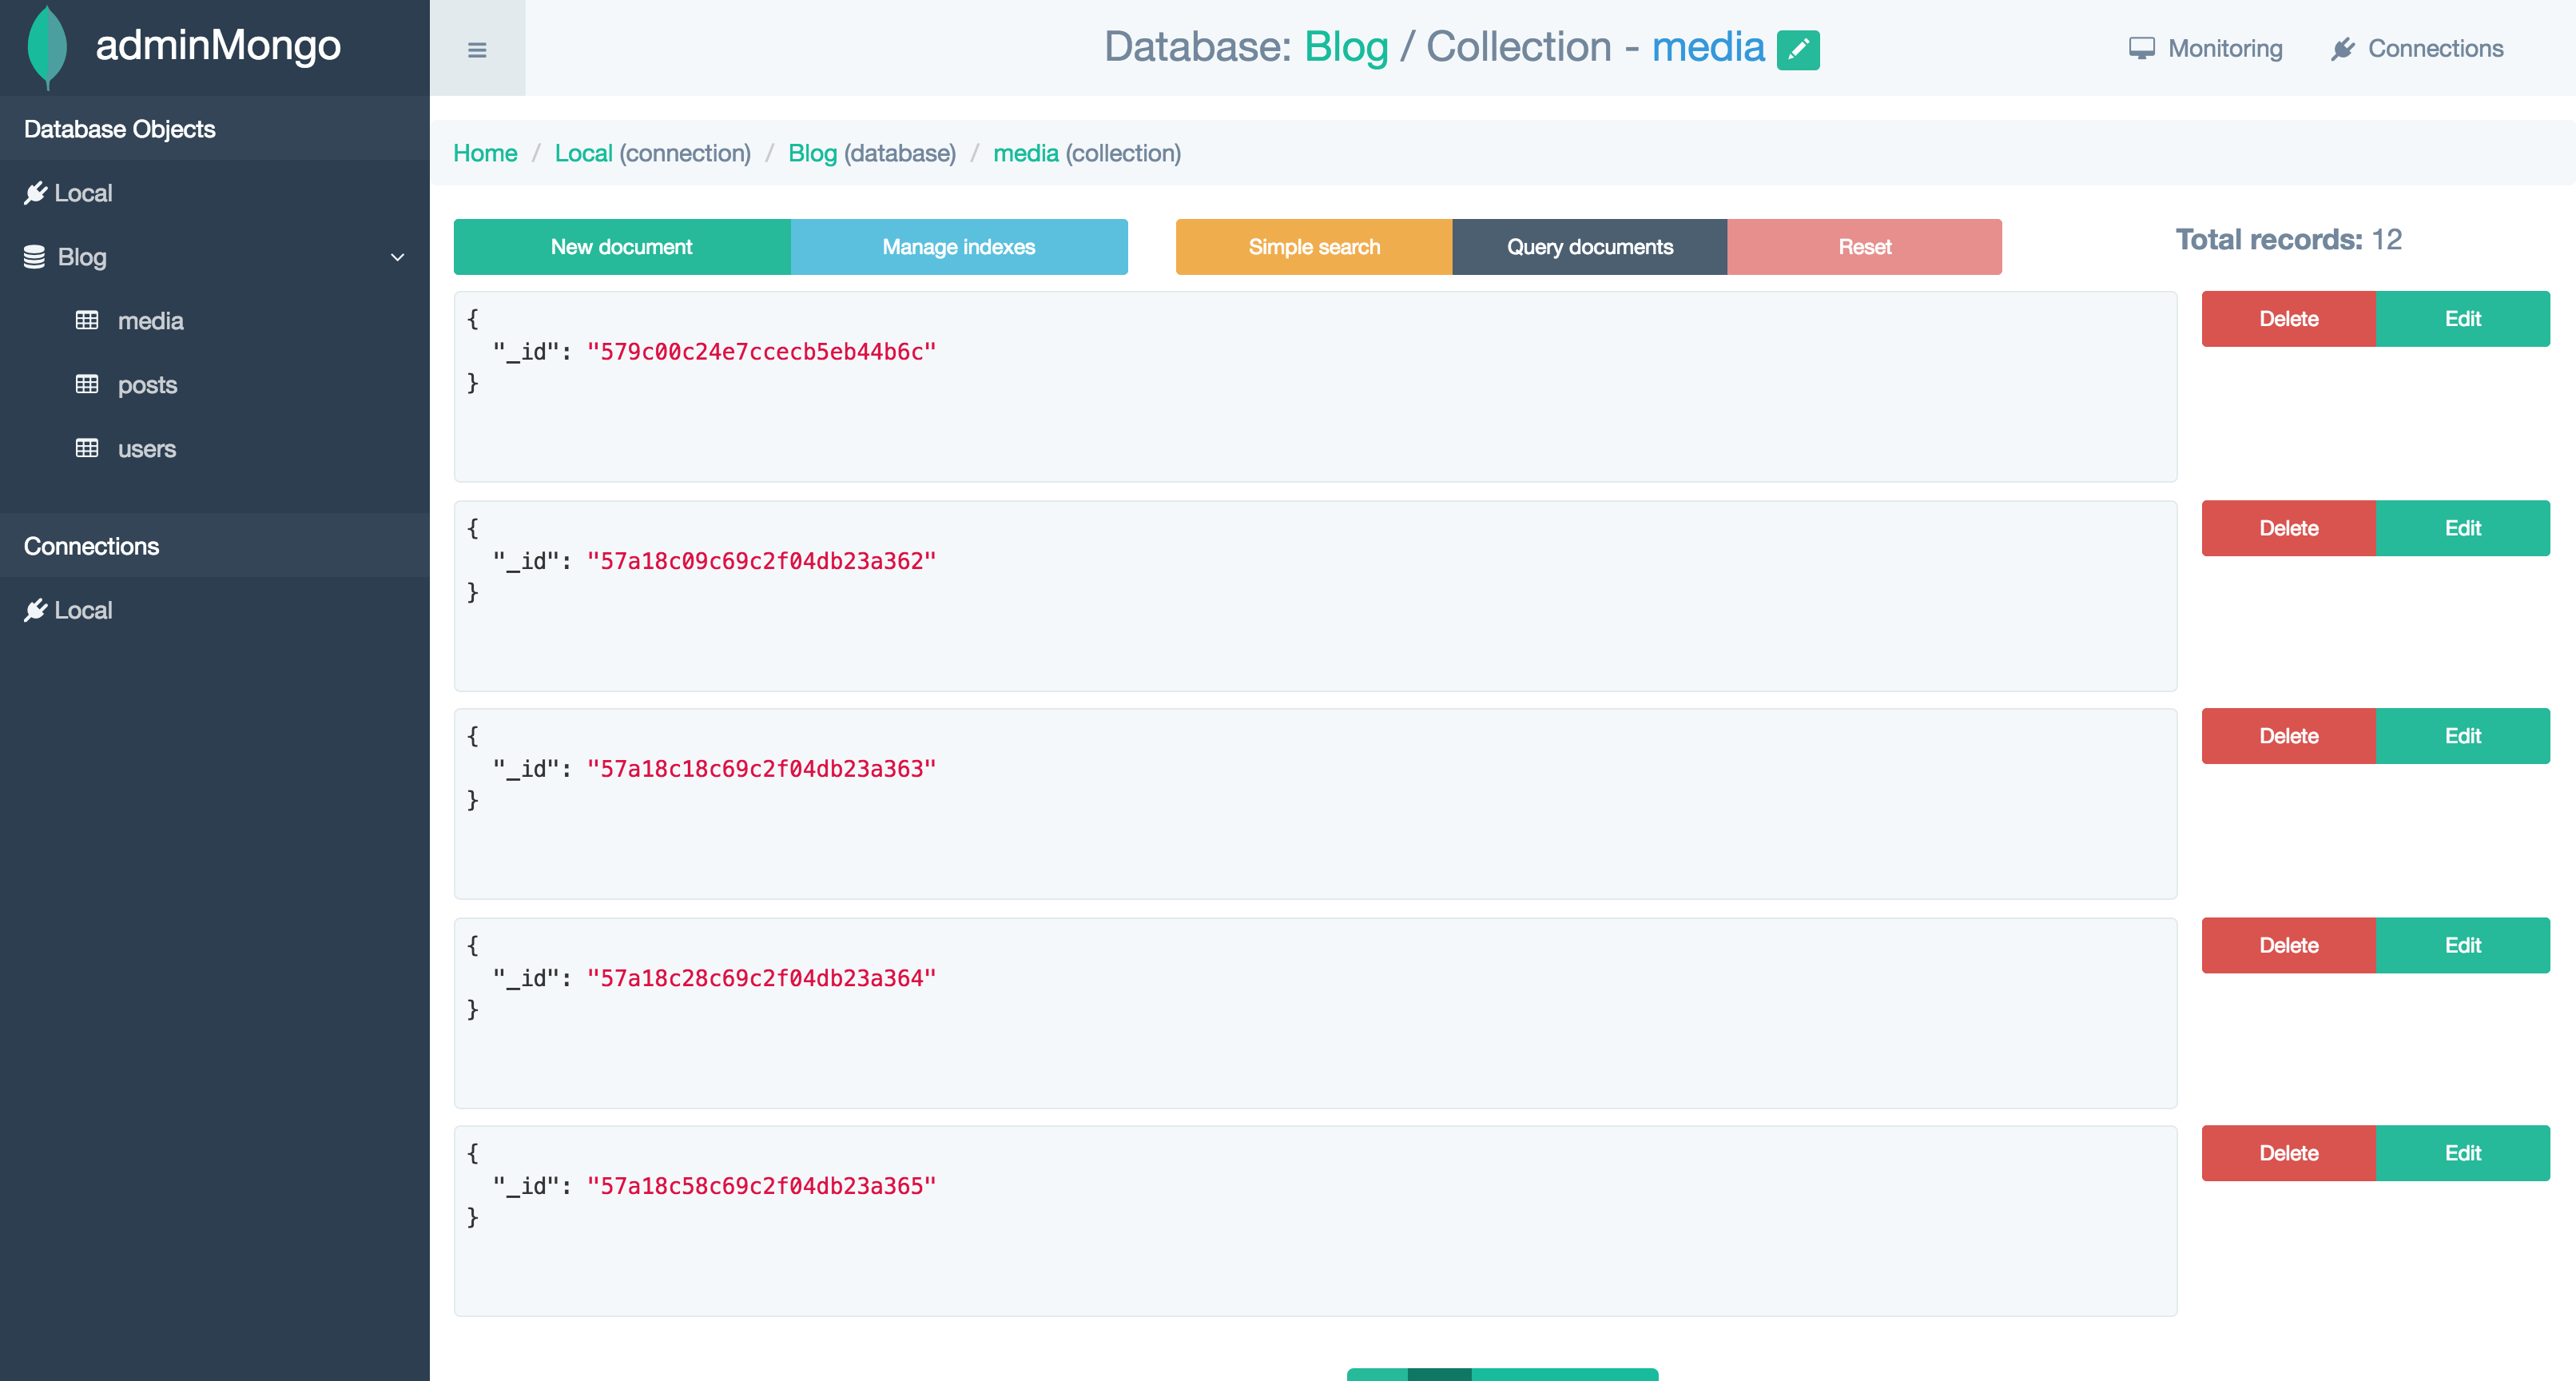Click media collection breadcrumb
Image resolution: width=2576 pixels, height=1381 pixels.
pyautogui.click(x=1026, y=153)
